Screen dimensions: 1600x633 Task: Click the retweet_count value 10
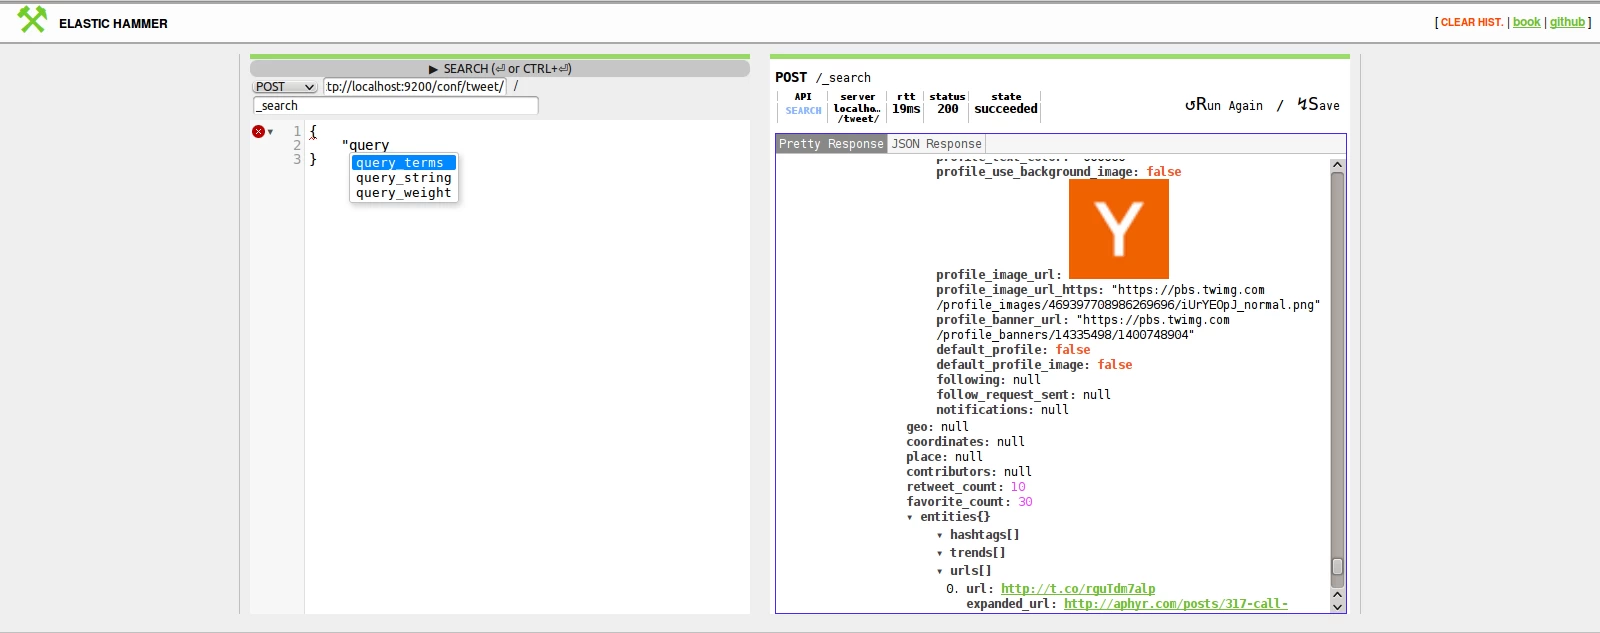click(x=1018, y=487)
